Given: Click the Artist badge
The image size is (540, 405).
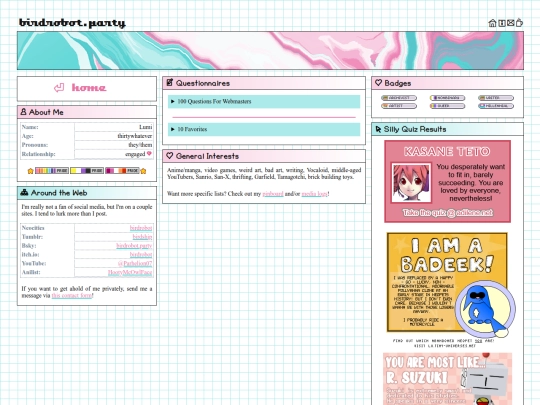Looking at the screenshot, I should tap(399, 106).
